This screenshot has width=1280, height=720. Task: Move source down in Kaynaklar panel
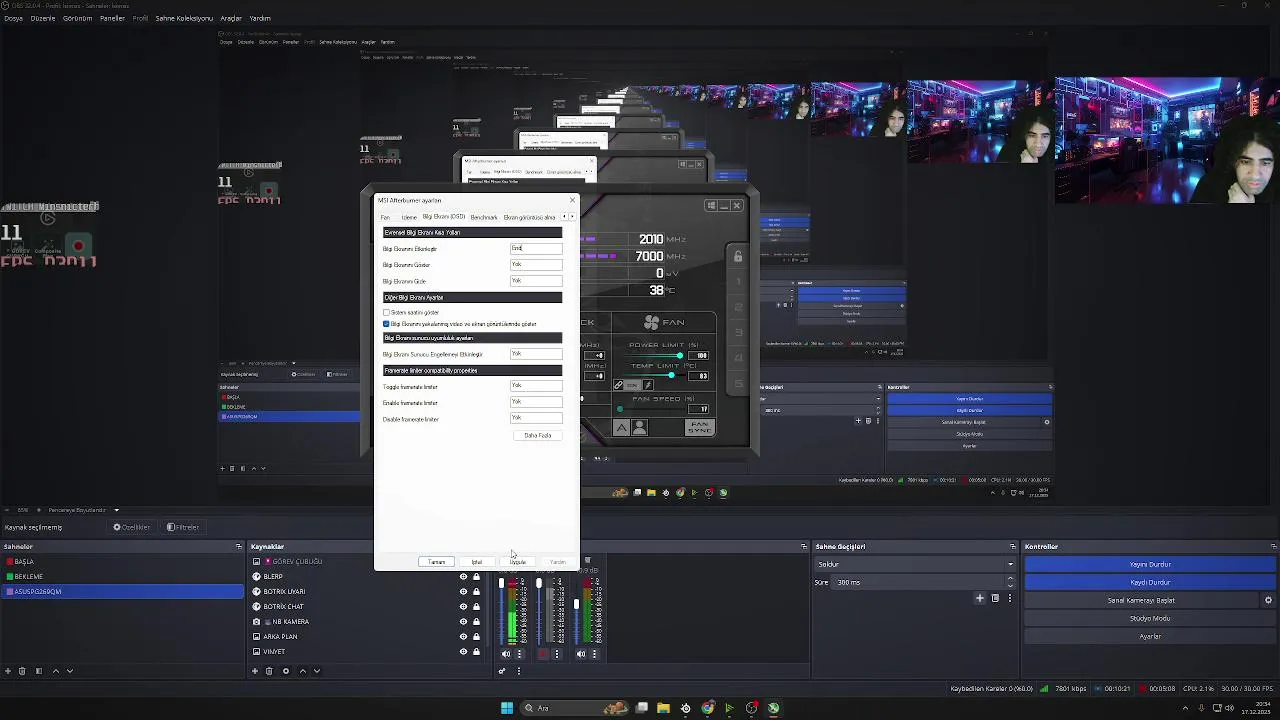tap(317, 671)
